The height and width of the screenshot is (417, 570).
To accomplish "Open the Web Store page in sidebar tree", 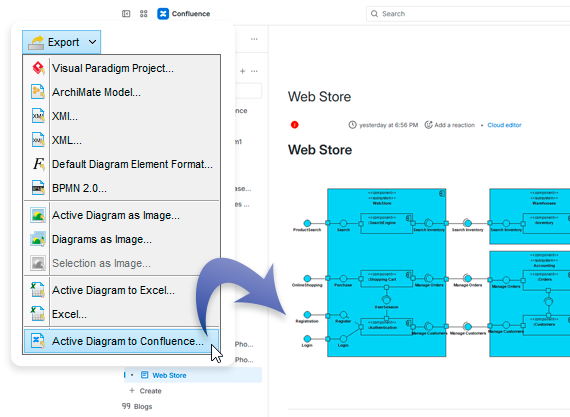I will (193, 375).
